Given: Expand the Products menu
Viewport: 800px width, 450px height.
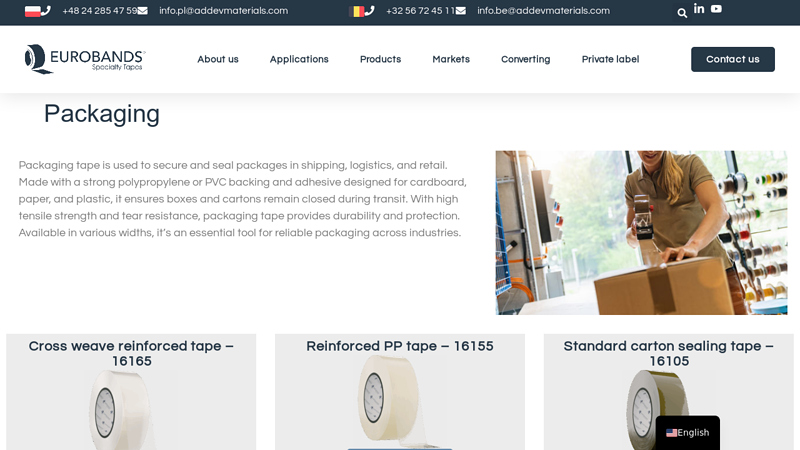Looking at the screenshot, I should (380, 59).
